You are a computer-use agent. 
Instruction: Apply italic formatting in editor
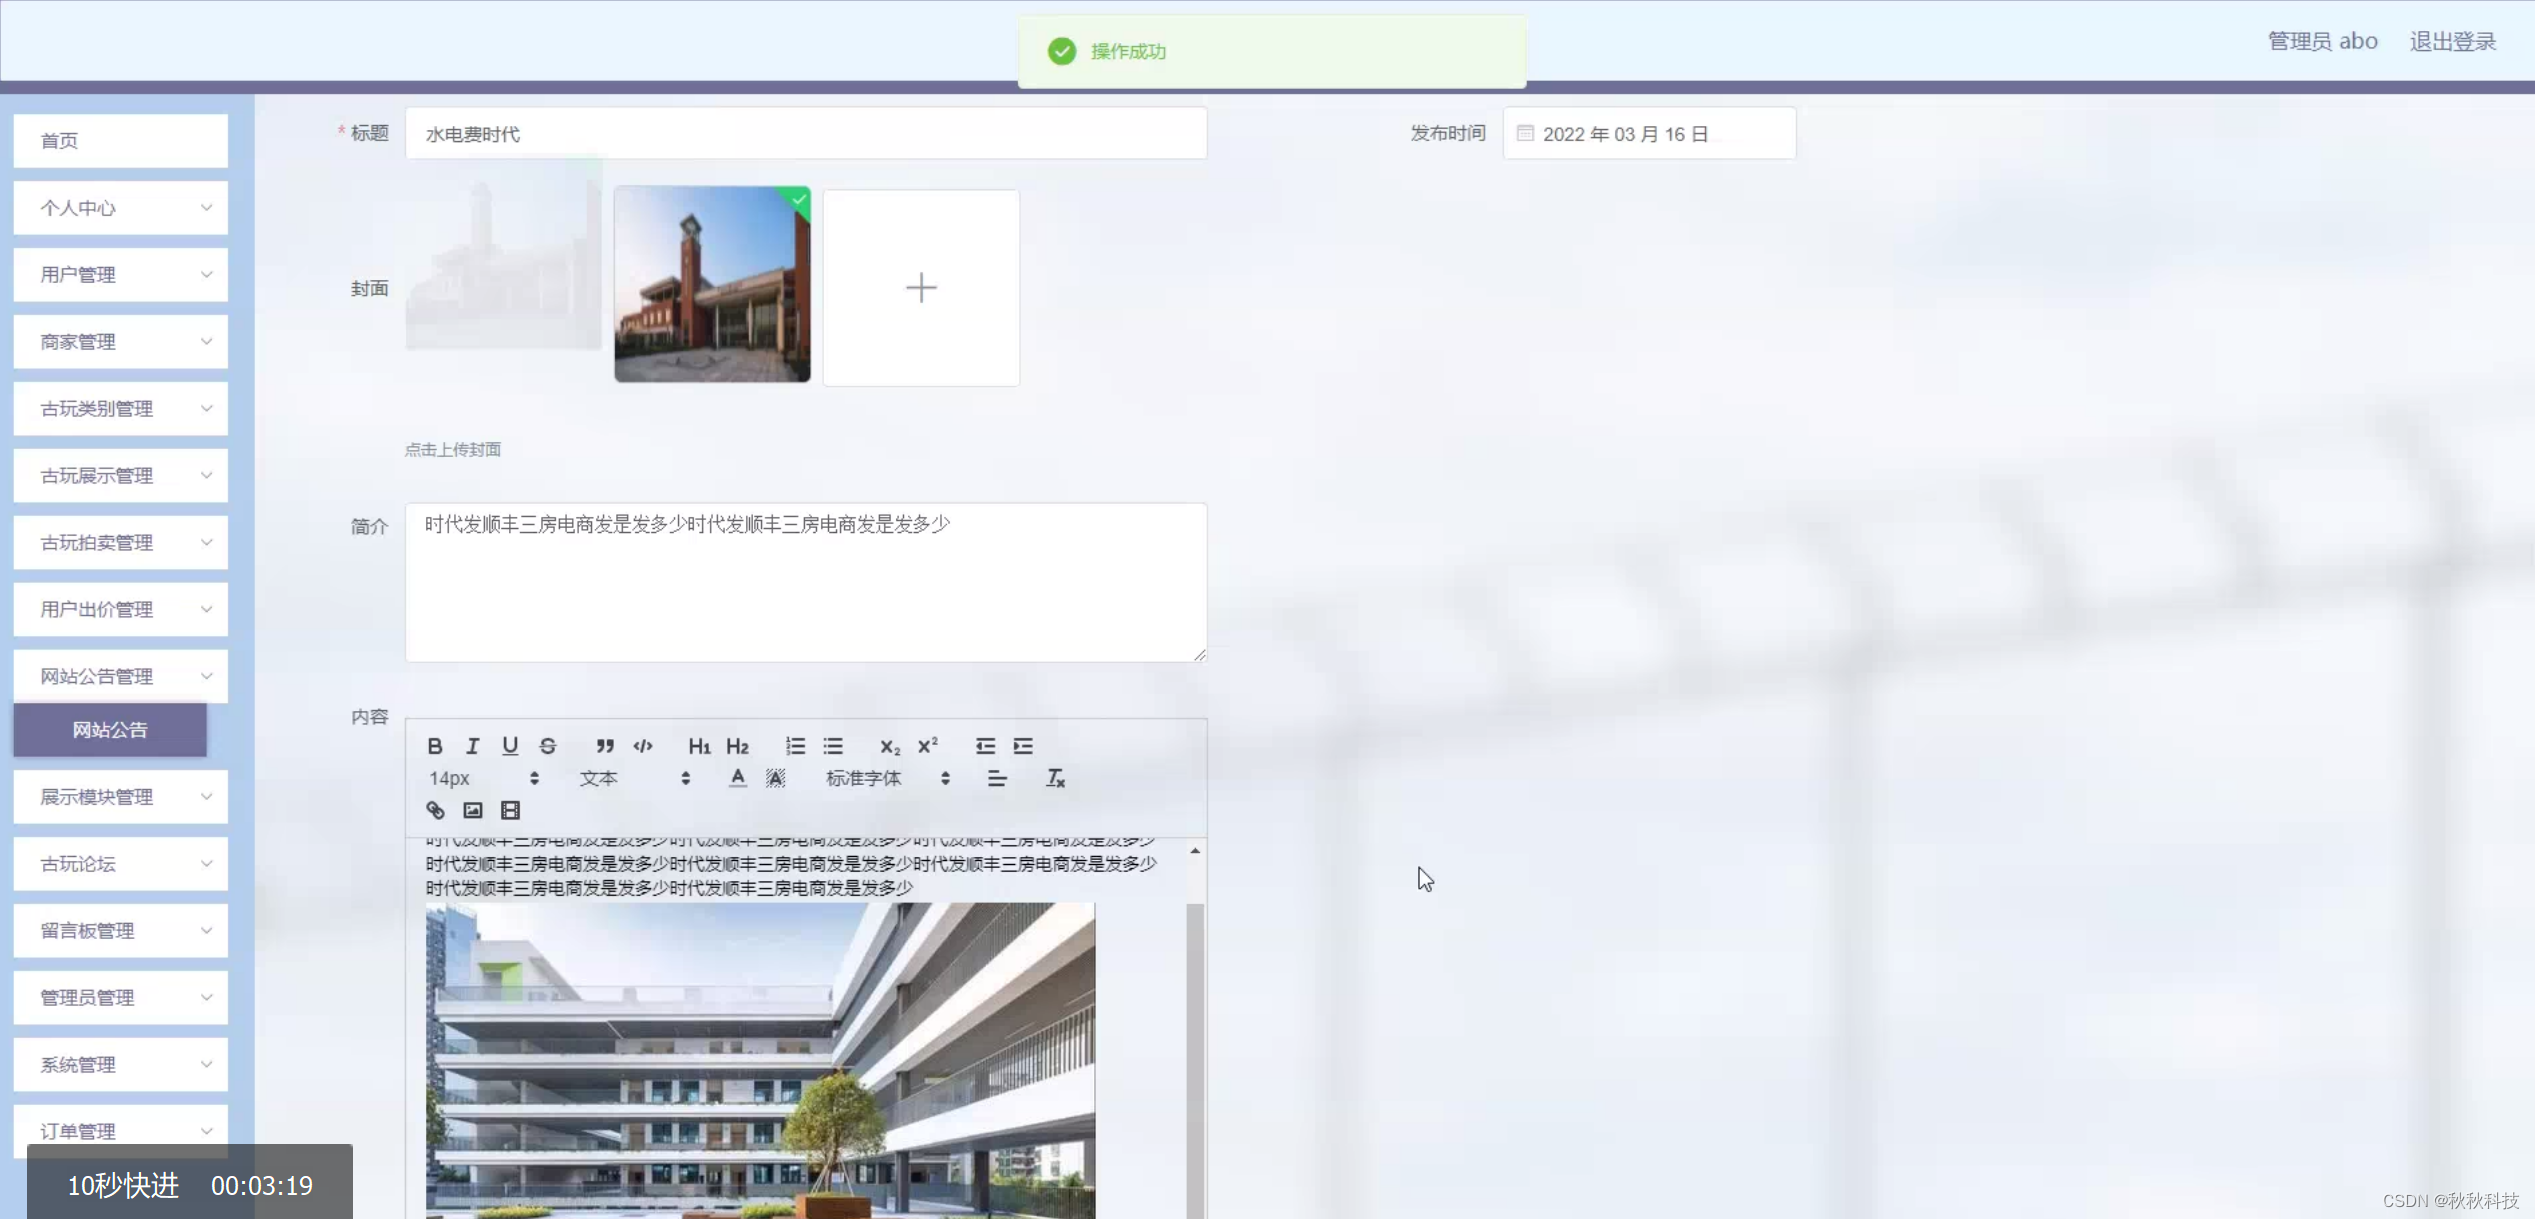[x=472, y=746]
